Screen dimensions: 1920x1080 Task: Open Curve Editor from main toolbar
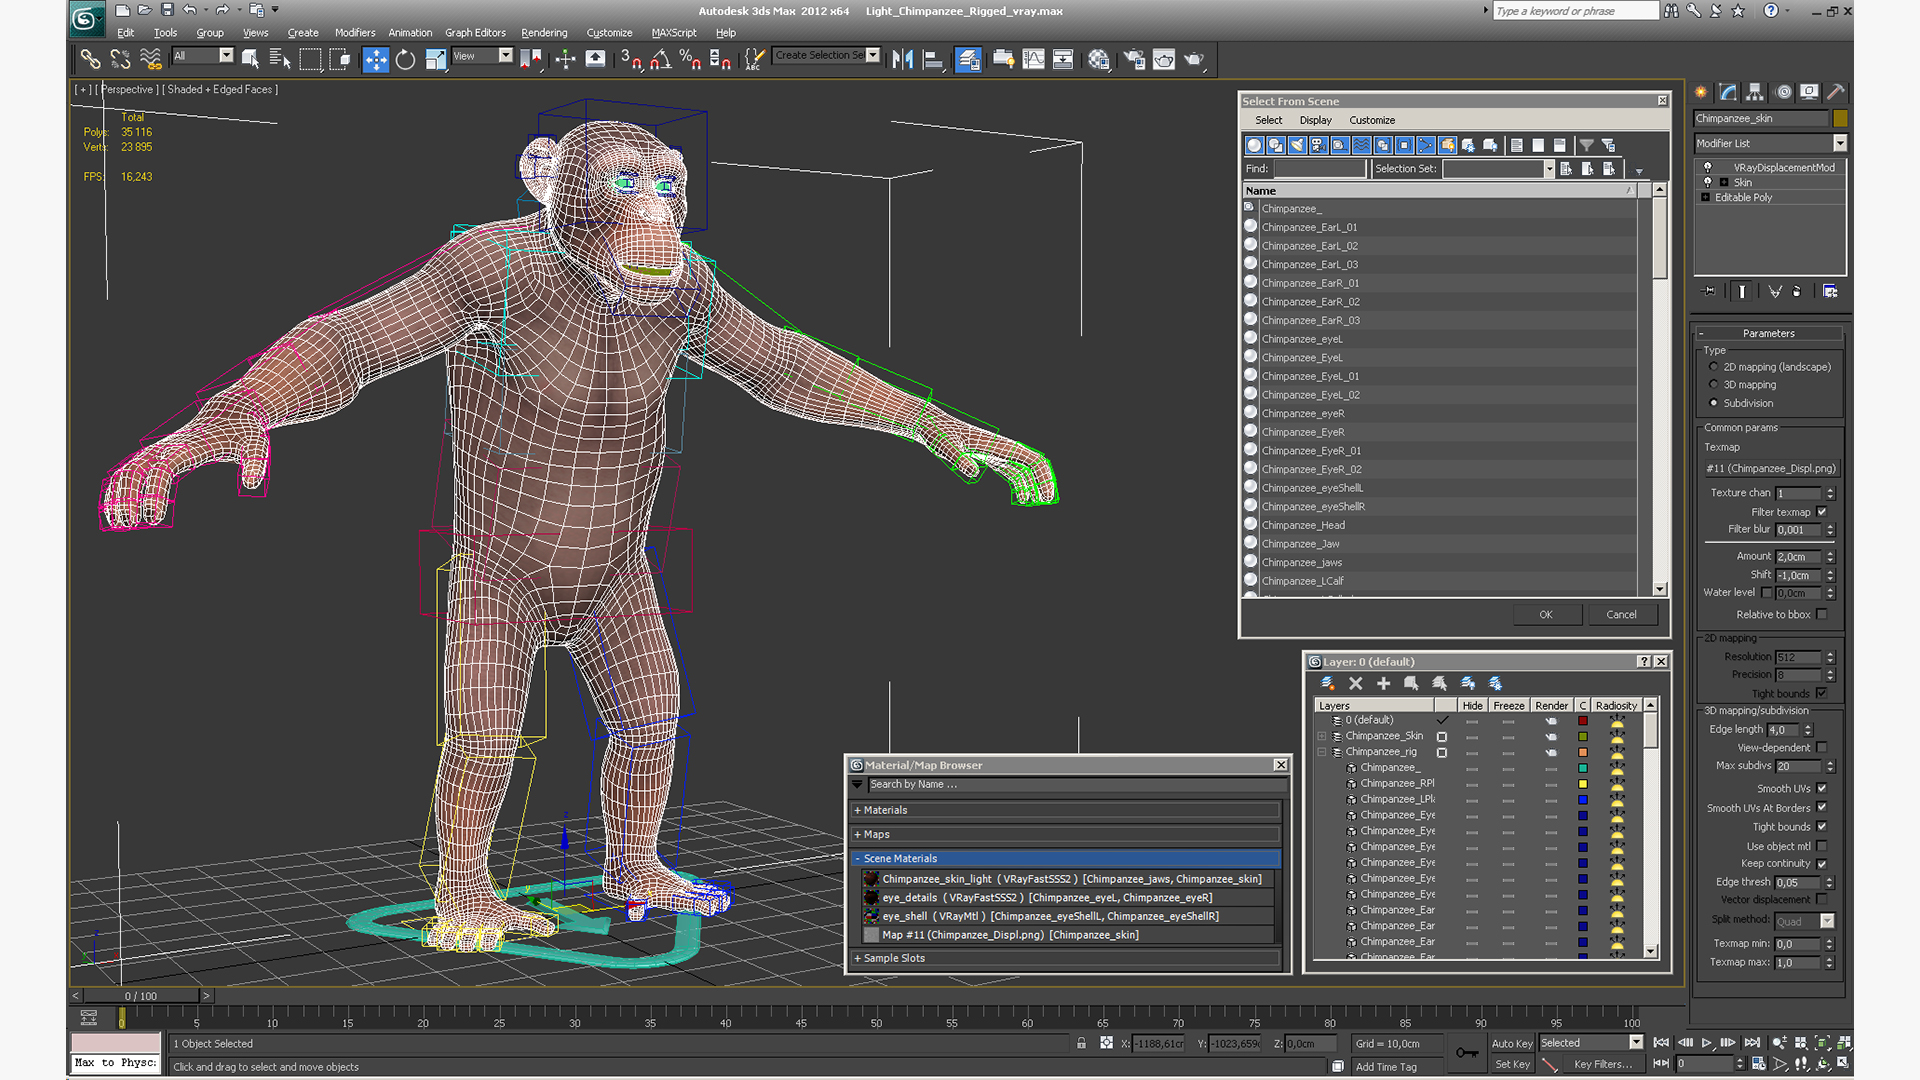(1033, 60)
